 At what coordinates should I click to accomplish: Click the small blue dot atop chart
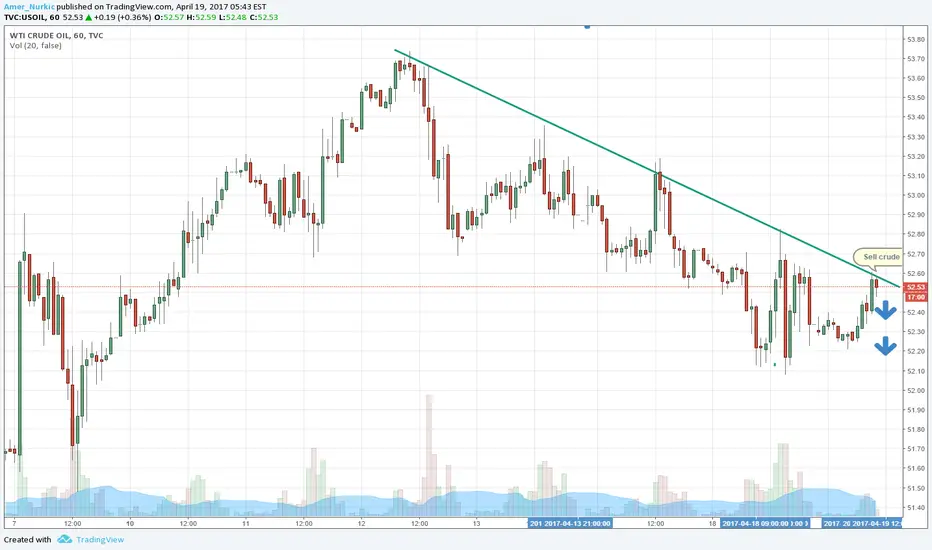click(587, 26)
